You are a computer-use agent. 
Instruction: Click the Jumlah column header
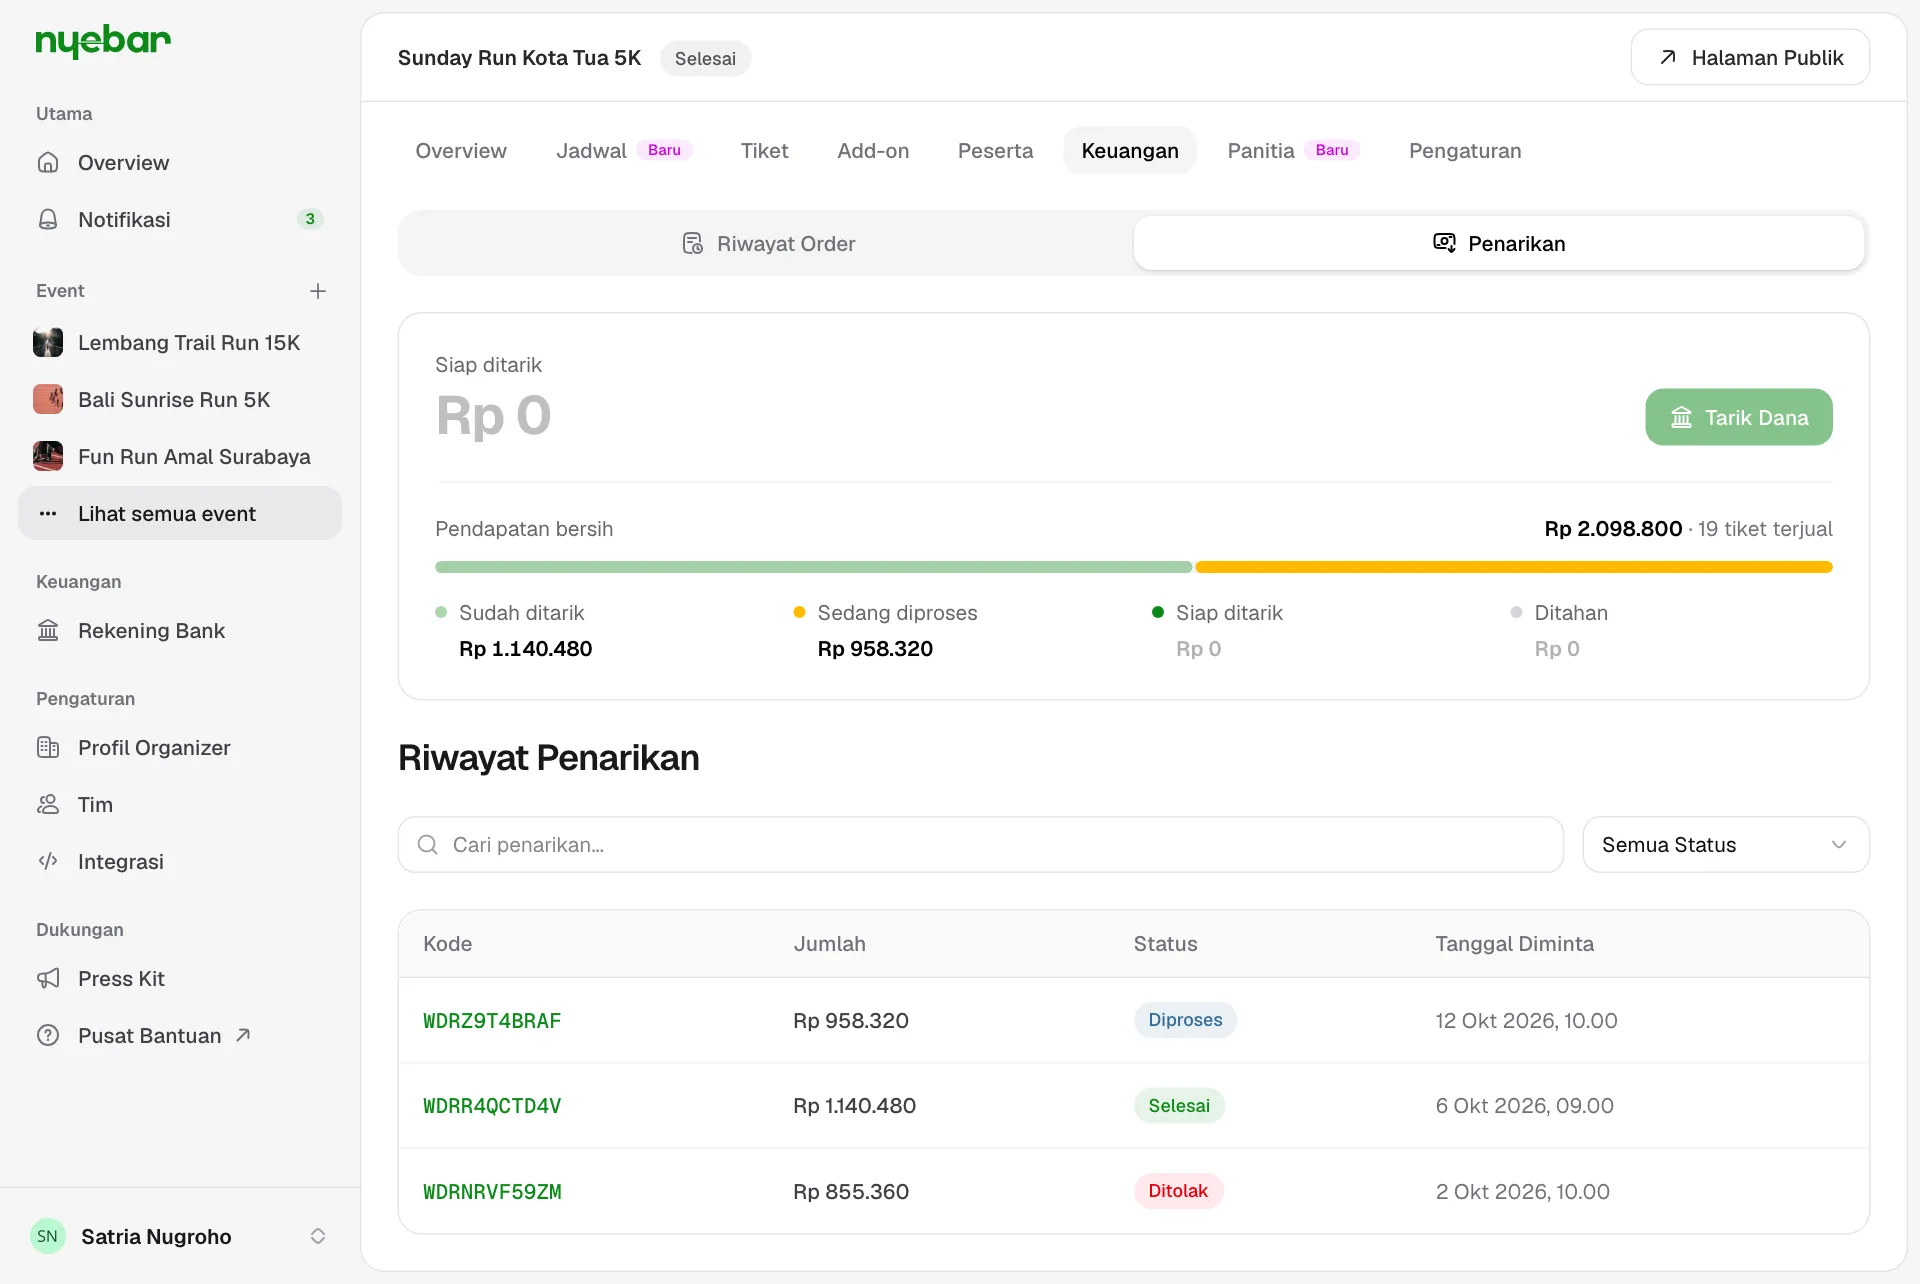point(830,944)
